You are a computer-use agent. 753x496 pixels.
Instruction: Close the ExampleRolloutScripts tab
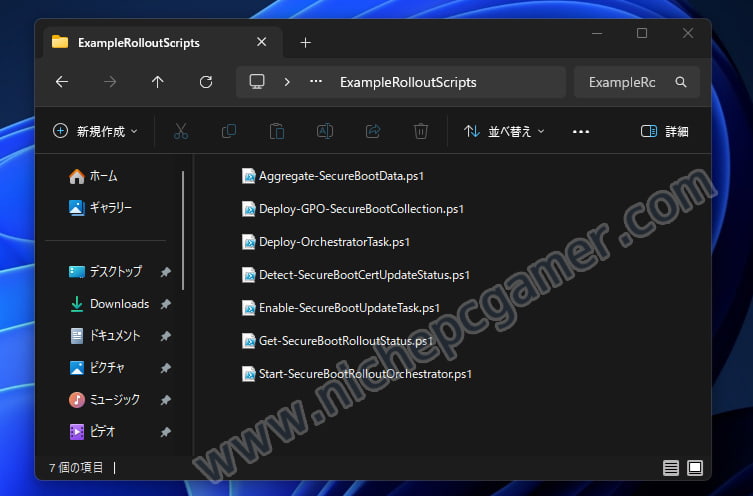[x=261, y=42]
